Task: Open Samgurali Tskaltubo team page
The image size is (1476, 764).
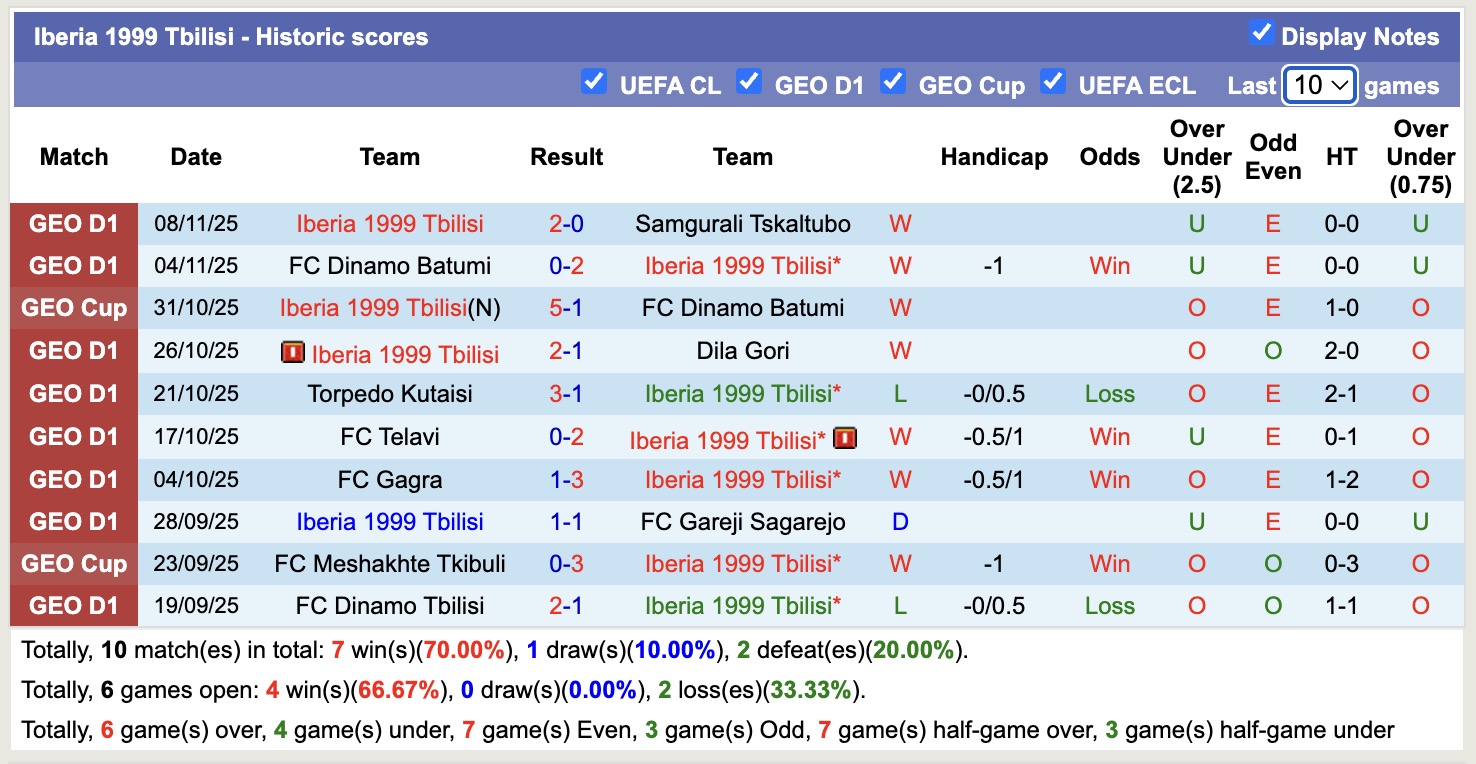Action: [742, 223]
